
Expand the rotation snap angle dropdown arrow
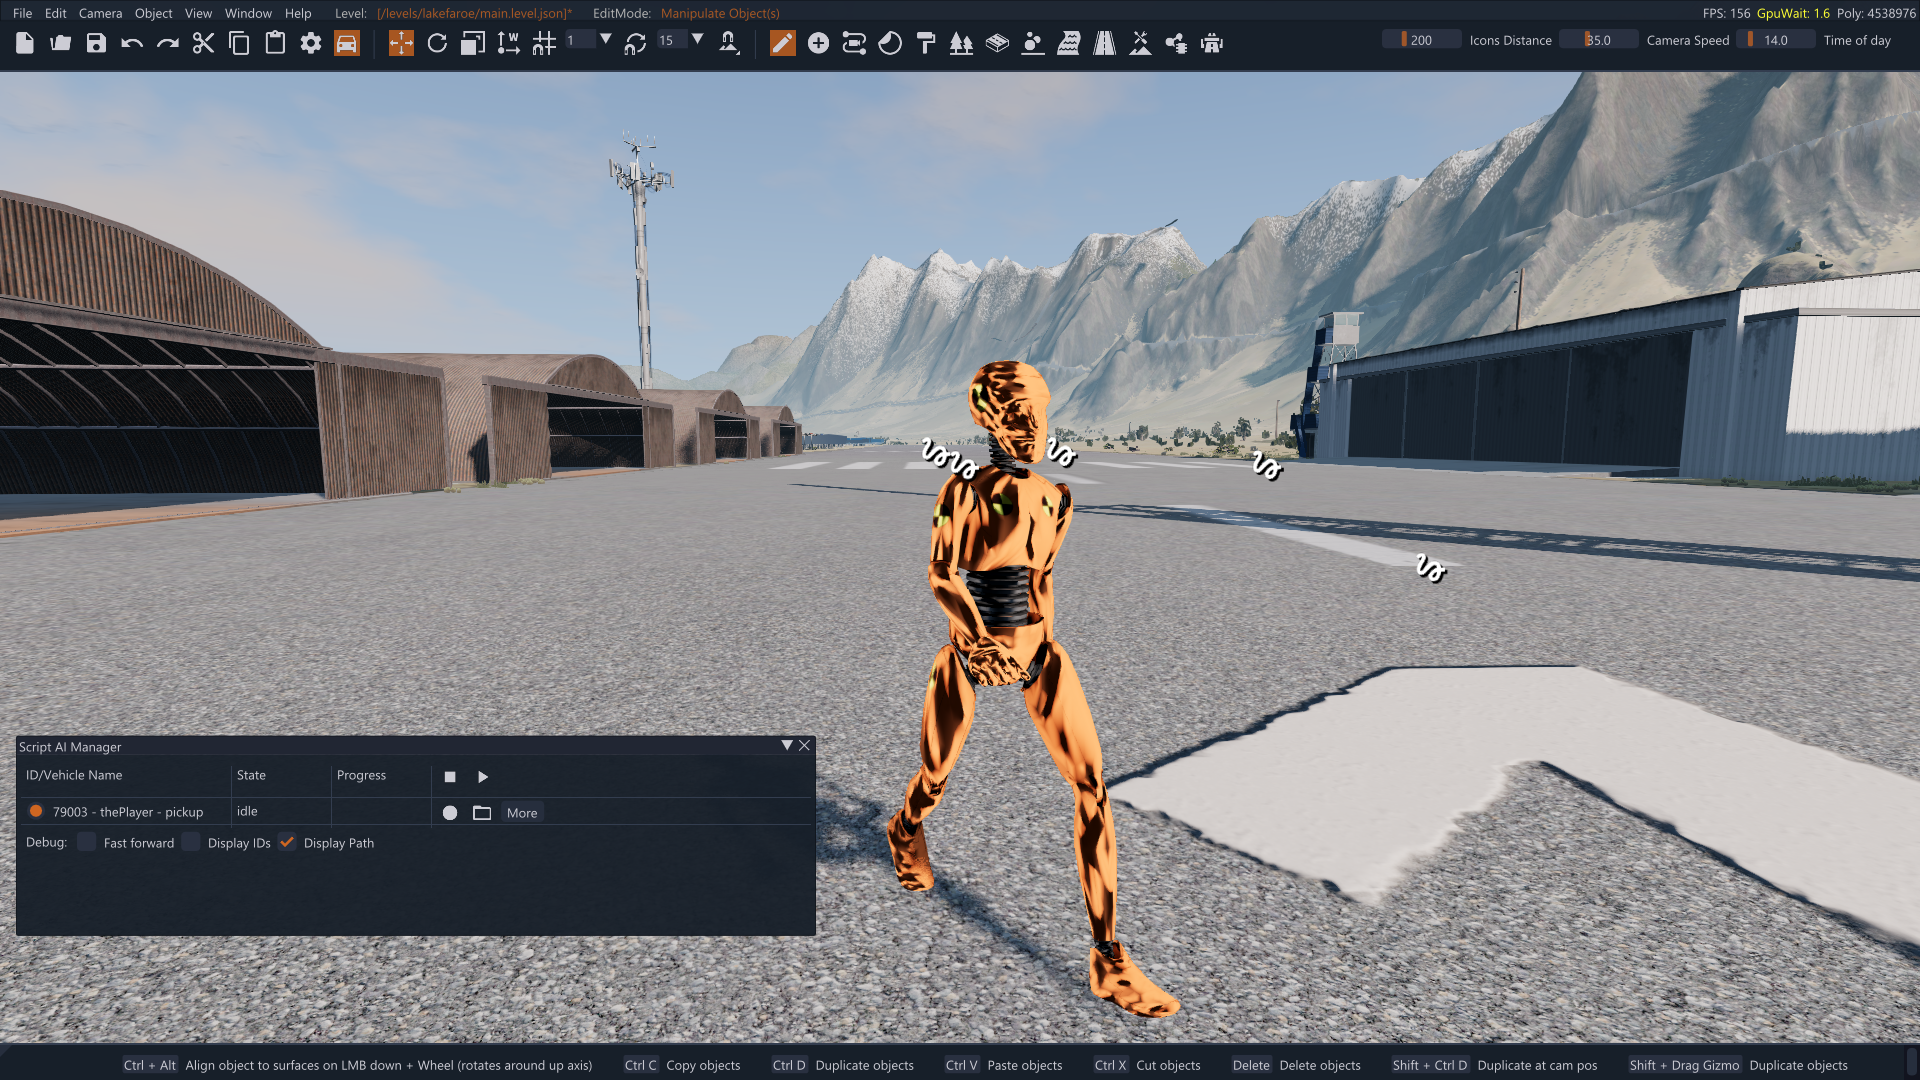[698, 39]
